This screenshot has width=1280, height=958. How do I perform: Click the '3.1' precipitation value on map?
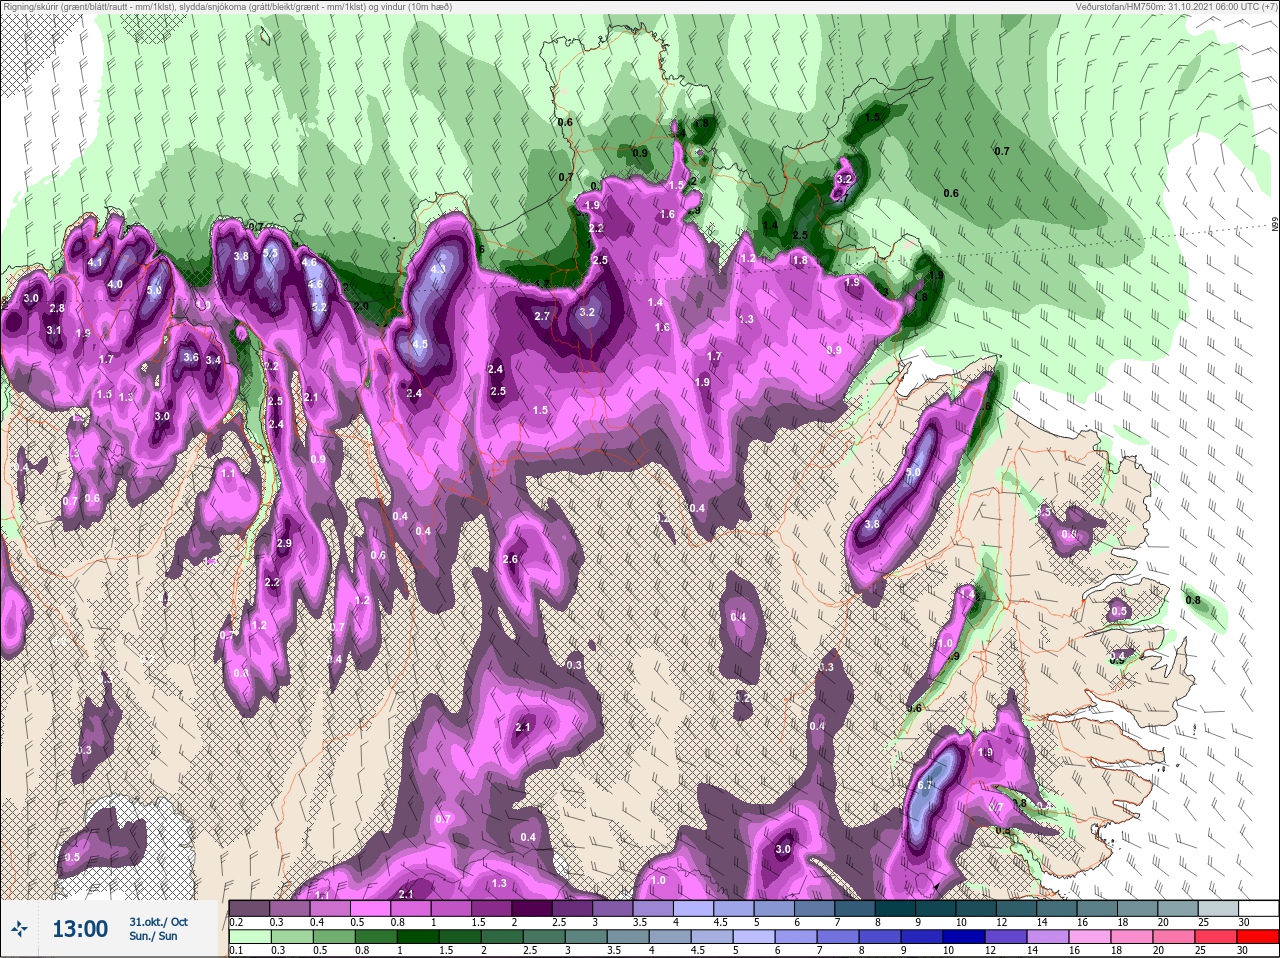click(x=54, y=330)
